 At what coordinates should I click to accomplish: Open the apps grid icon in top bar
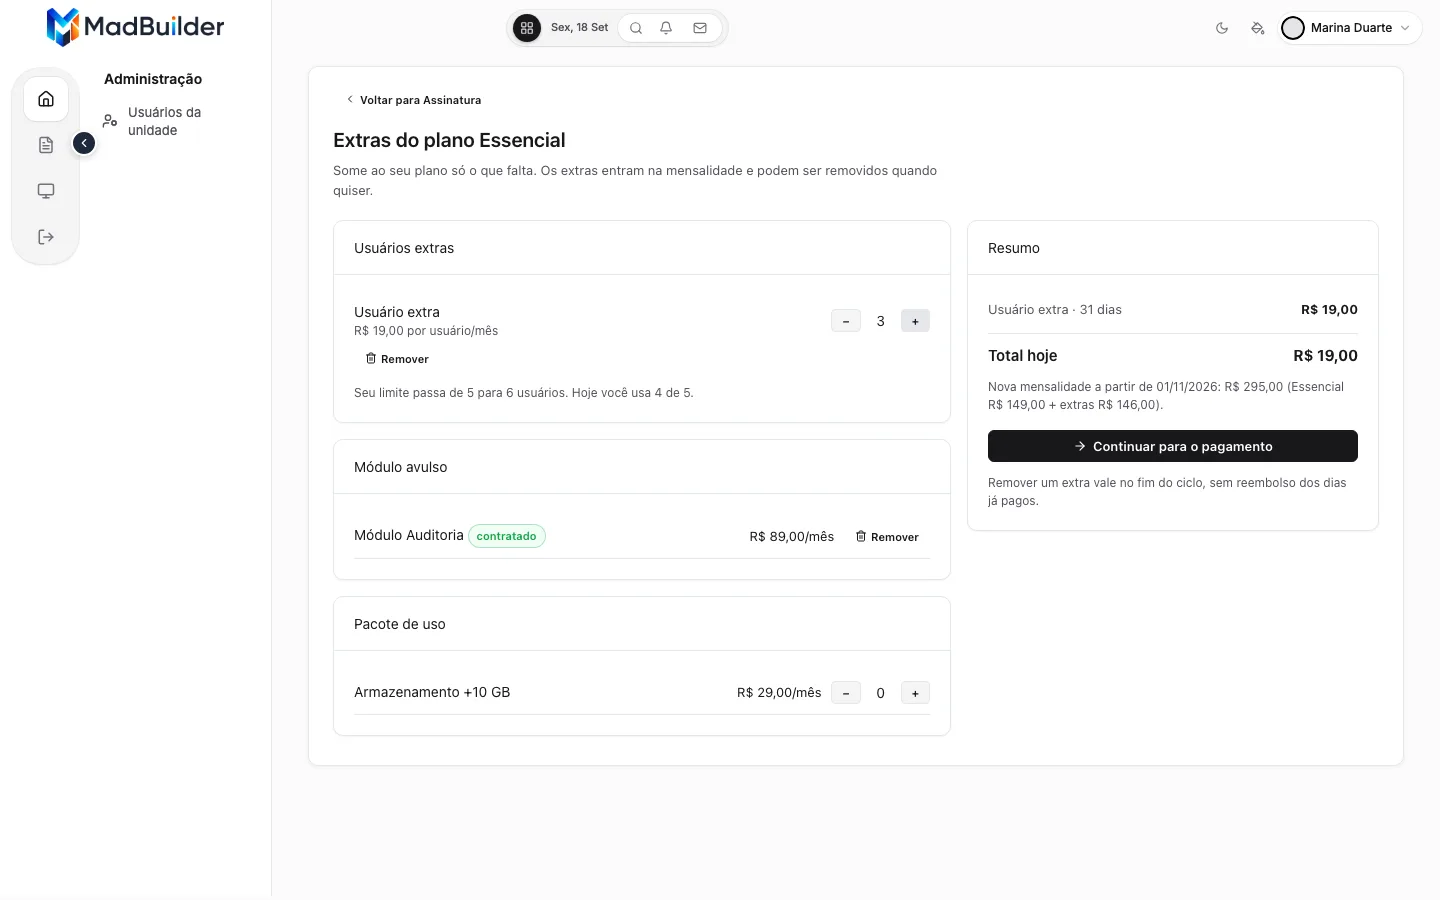pyautogui.click(x=527, y=28)
